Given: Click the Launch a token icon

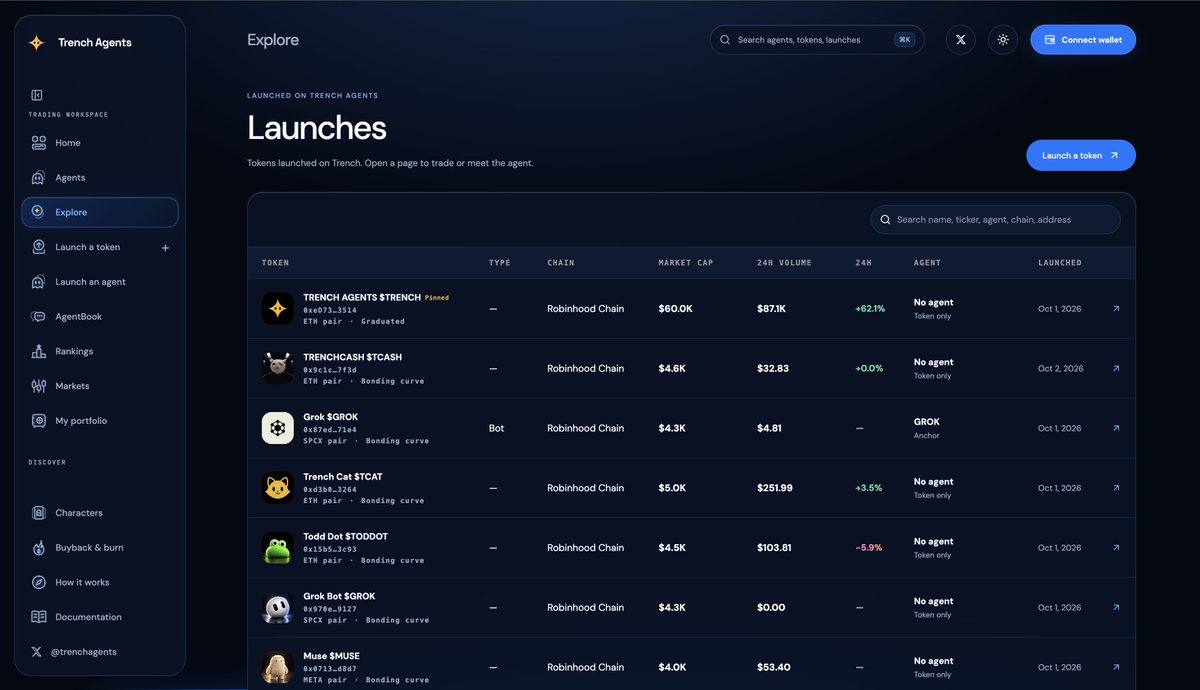Looking at the screenshot, I should (x=38, y=247).
